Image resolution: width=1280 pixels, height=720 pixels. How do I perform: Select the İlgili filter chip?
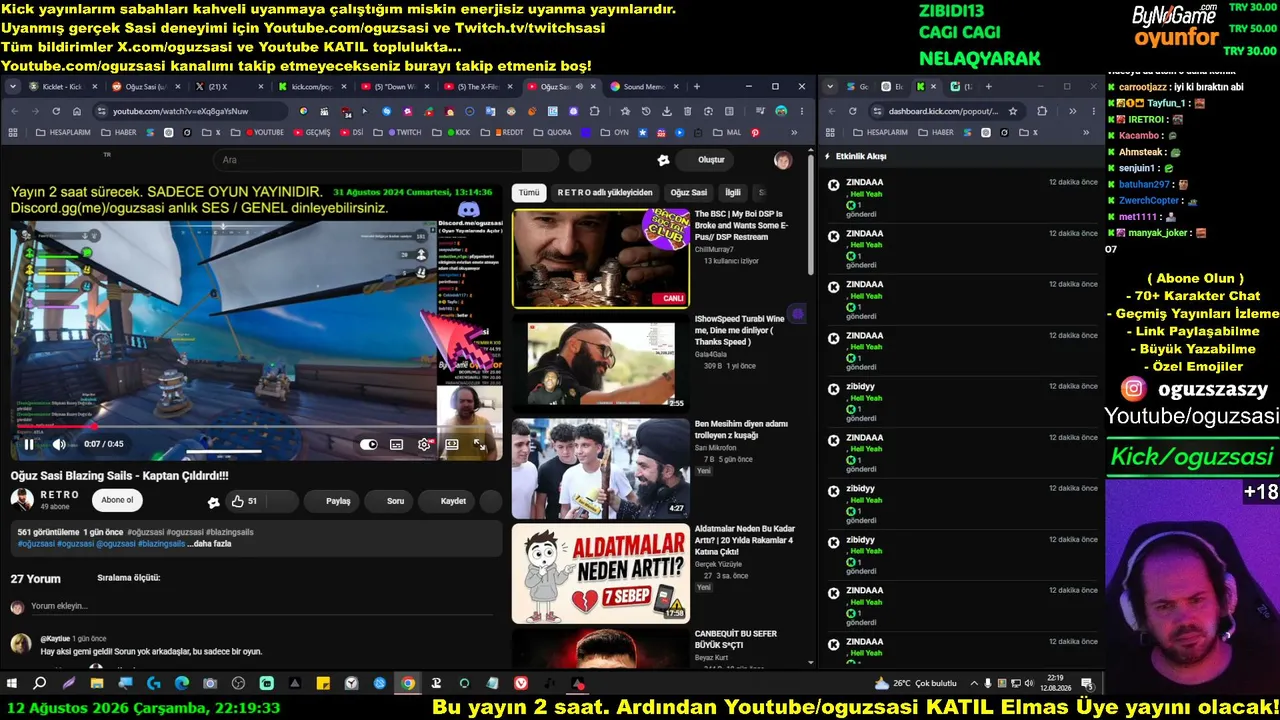point(733,193)
